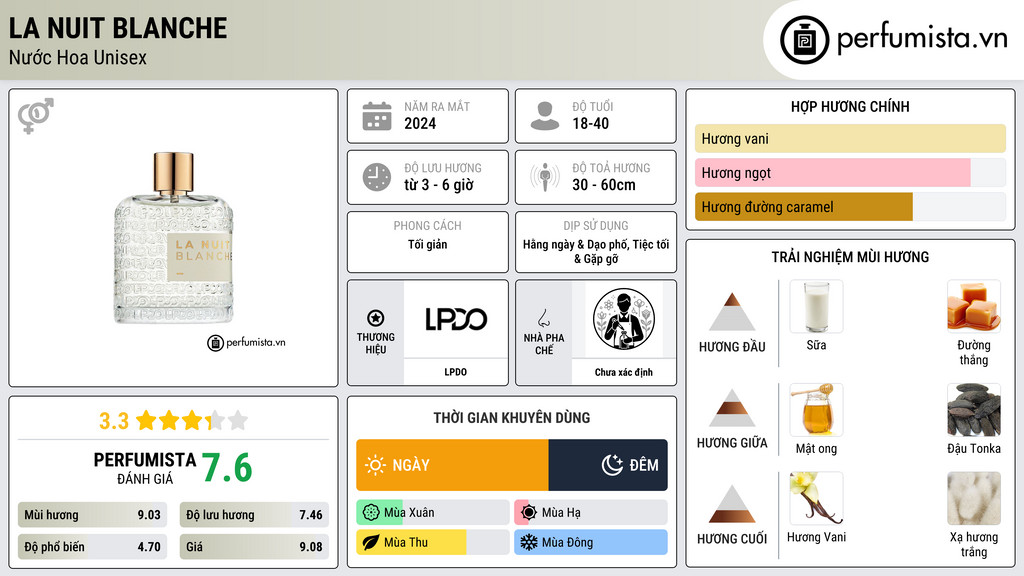1024x576 pixels.
Task: Click the unisex gender symbol icon
Action: (x=36, y=116)
